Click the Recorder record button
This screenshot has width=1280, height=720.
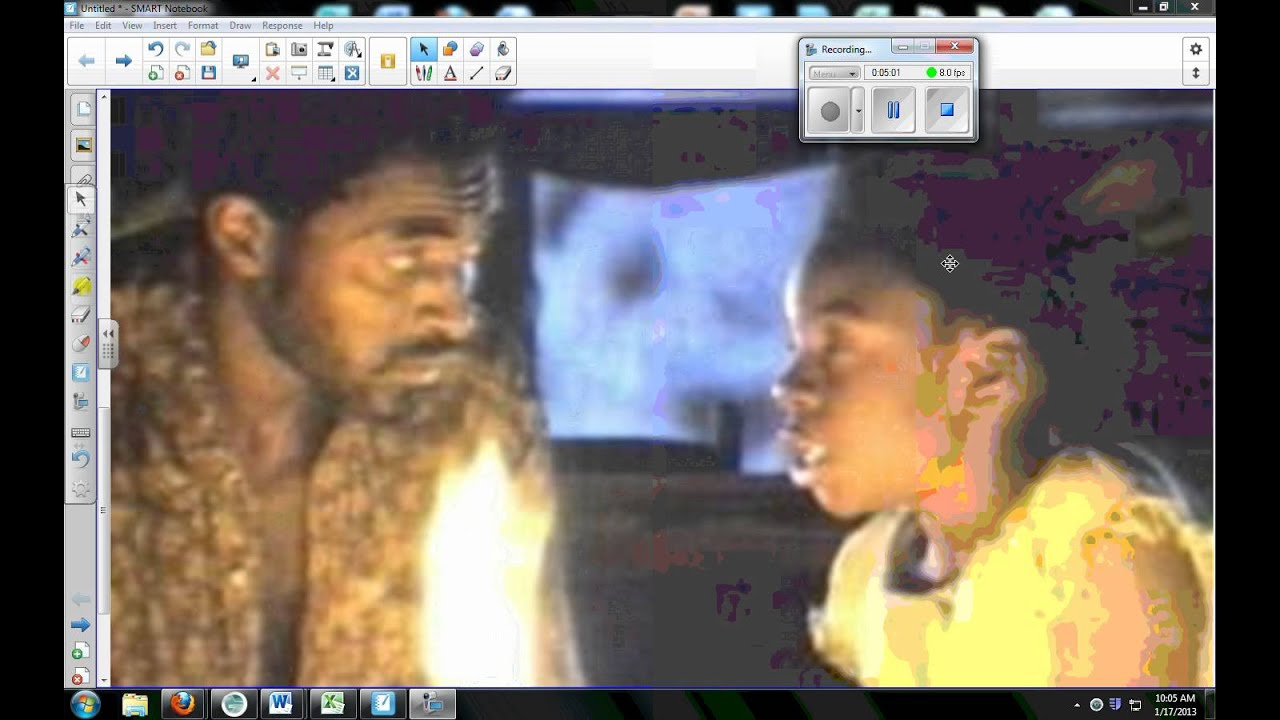point(830,111)
